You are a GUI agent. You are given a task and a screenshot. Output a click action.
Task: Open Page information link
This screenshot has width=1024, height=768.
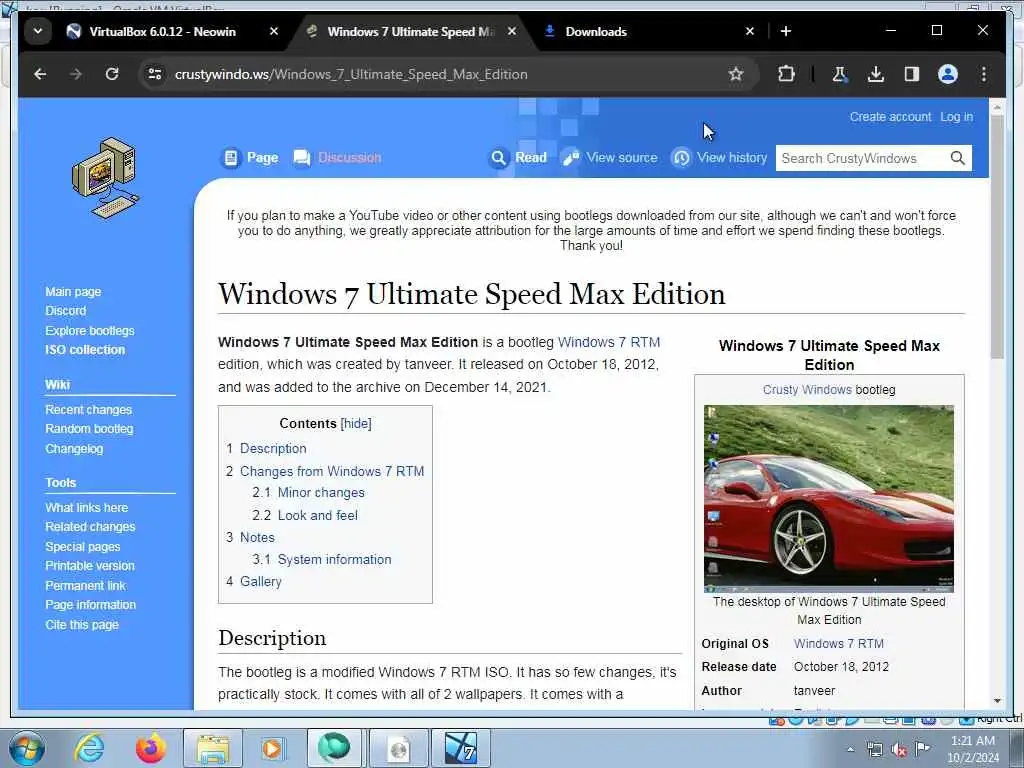click(x=90, y=605)
